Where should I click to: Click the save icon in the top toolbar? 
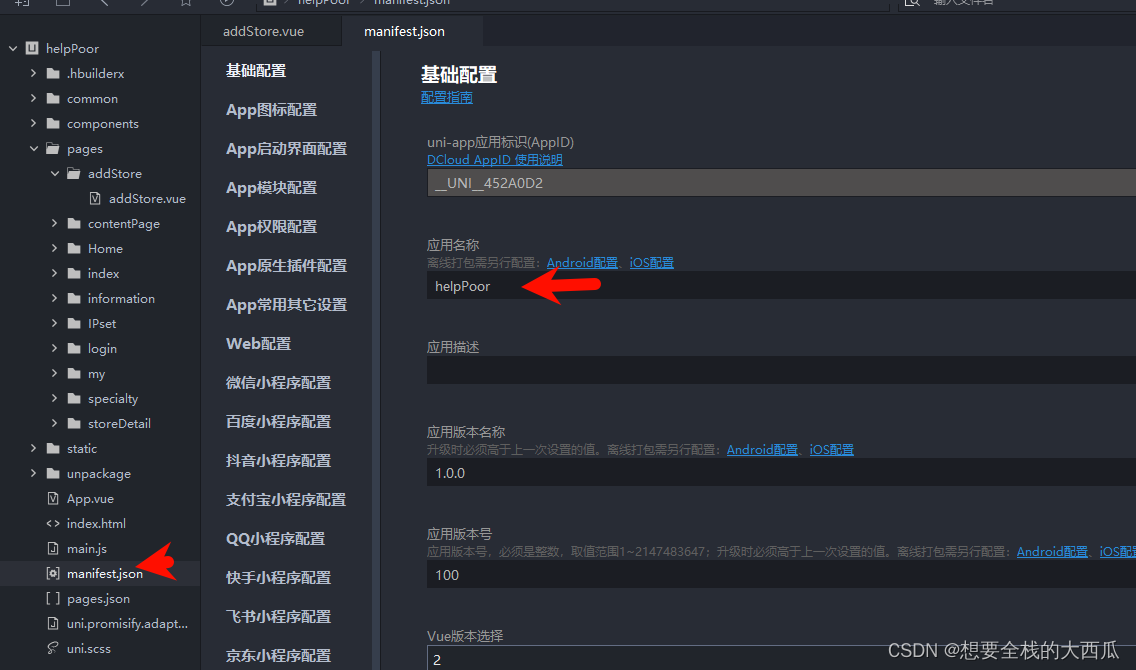(62, 4)
